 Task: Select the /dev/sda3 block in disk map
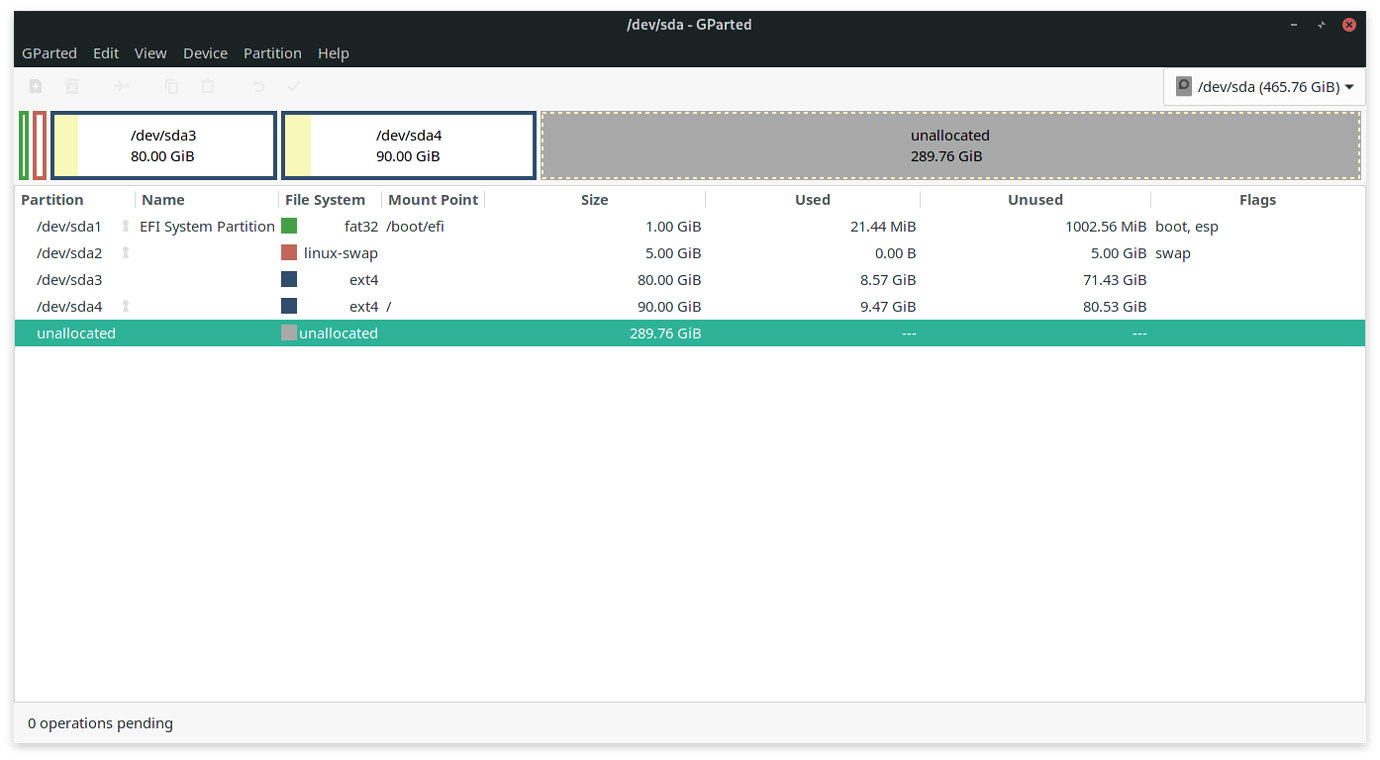(x=164, y=146)
